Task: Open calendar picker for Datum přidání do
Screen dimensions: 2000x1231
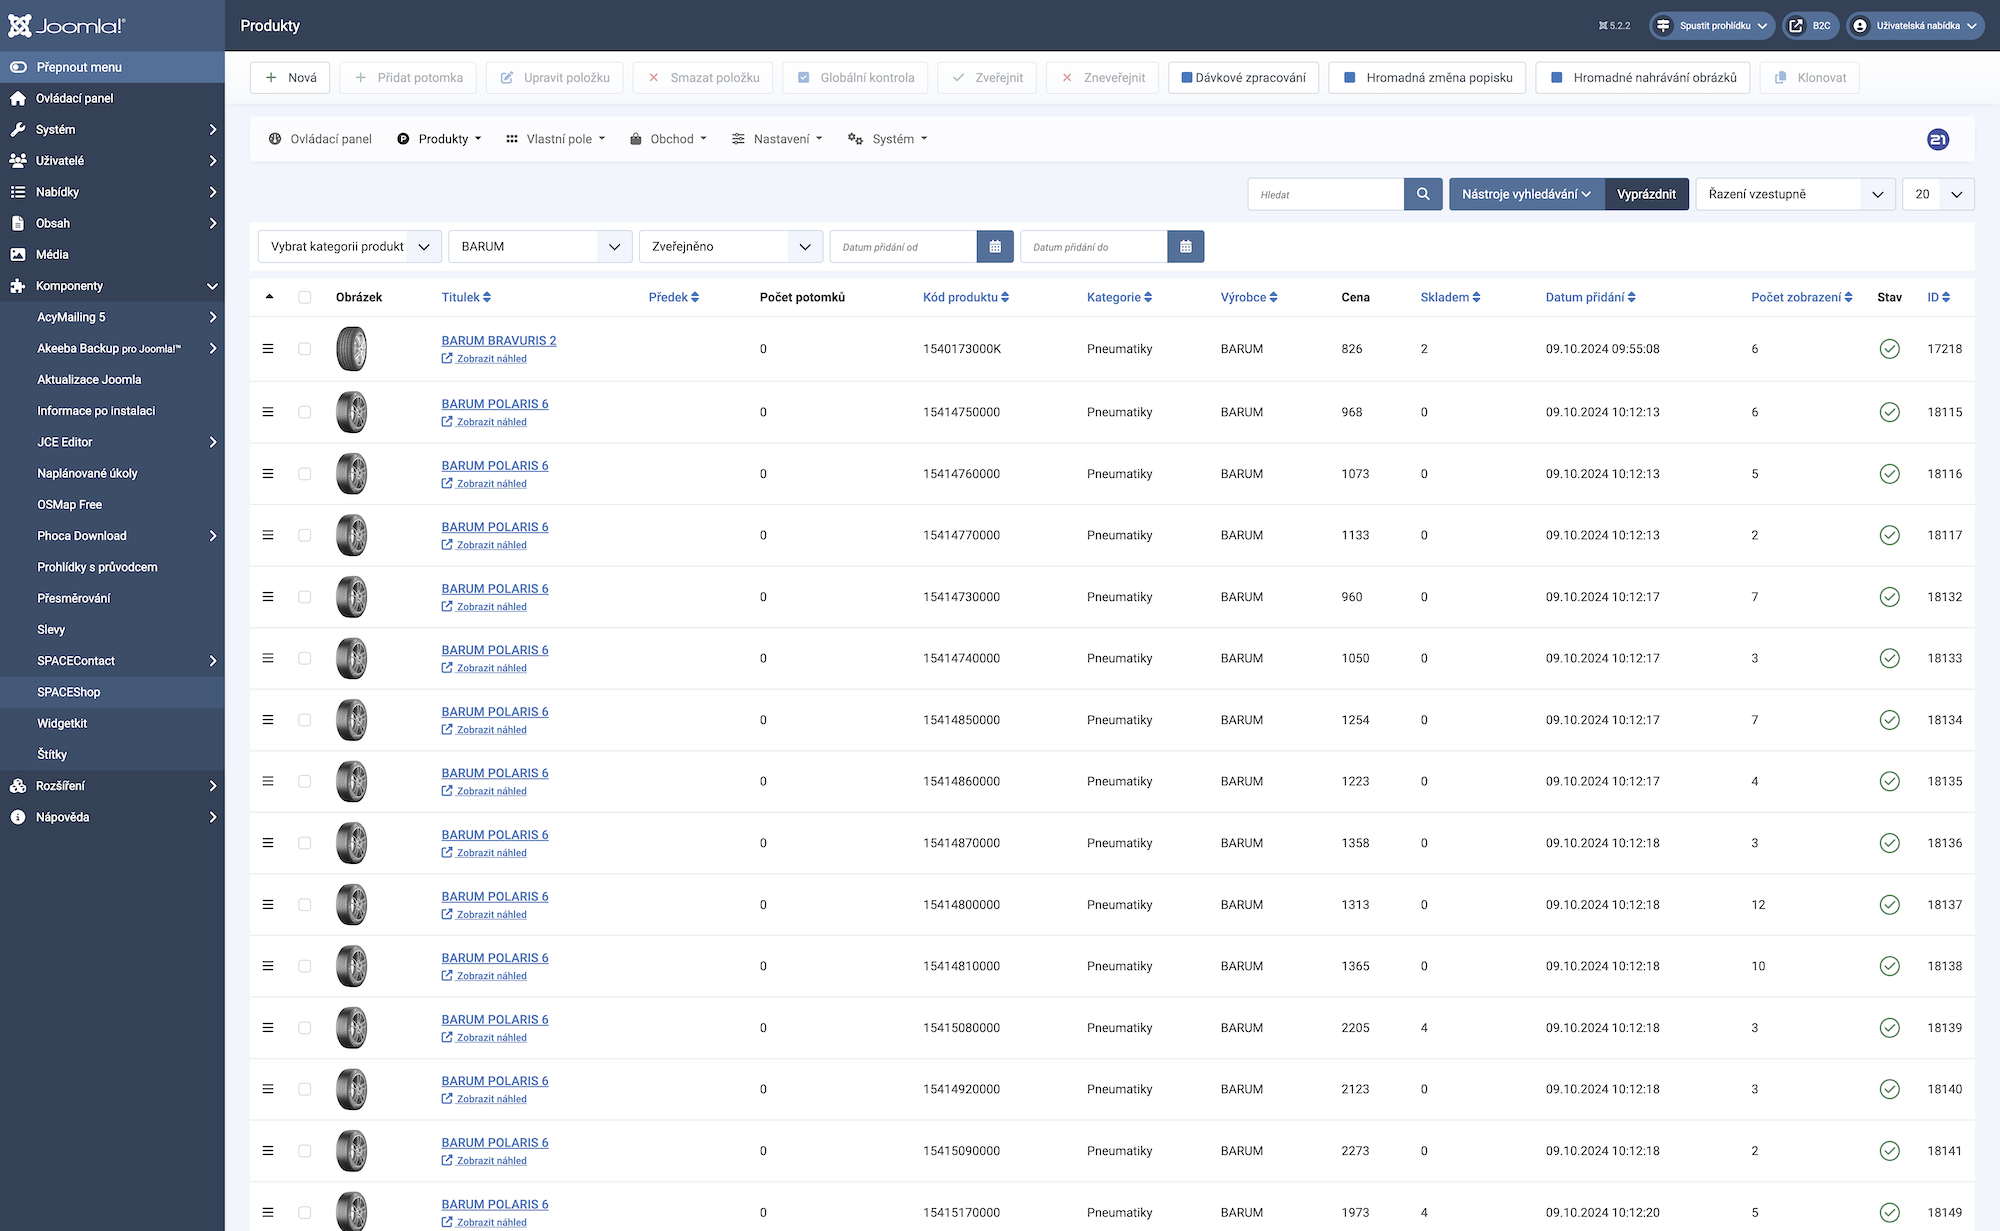Action: 1185,247
